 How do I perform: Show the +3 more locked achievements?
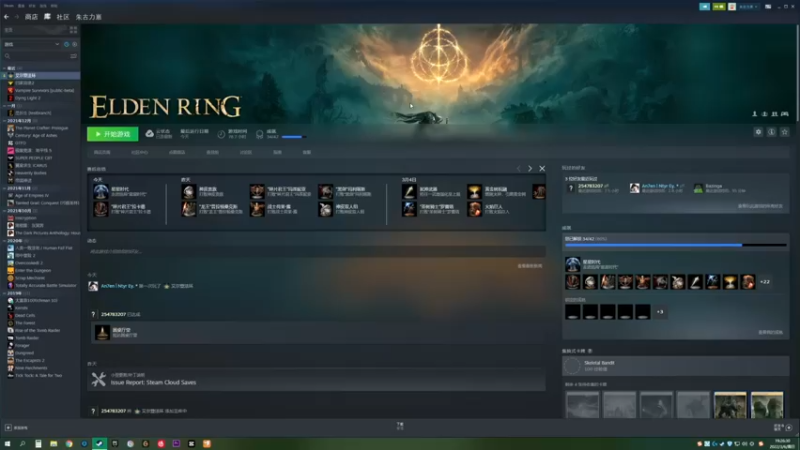click(x=660, y=312)
